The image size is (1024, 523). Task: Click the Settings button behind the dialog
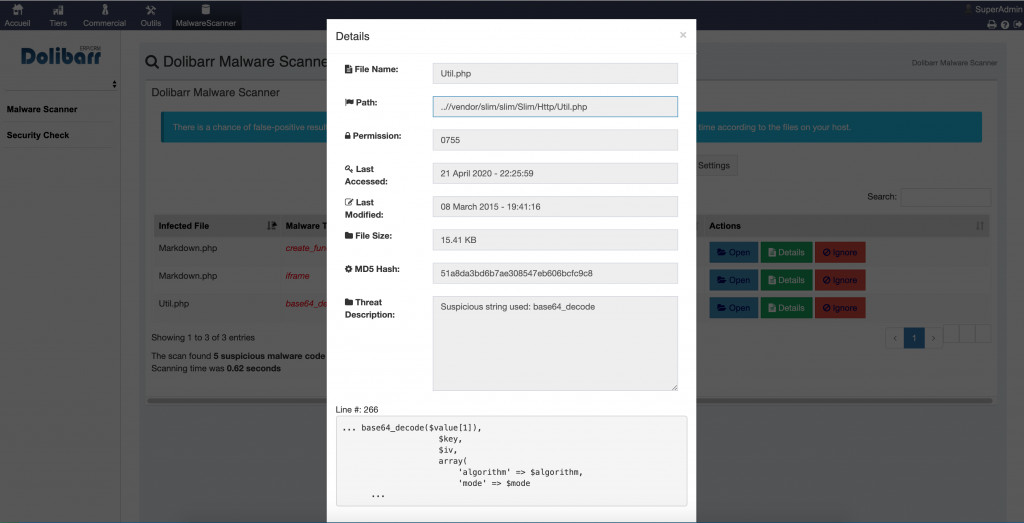[x=714, y=165]
